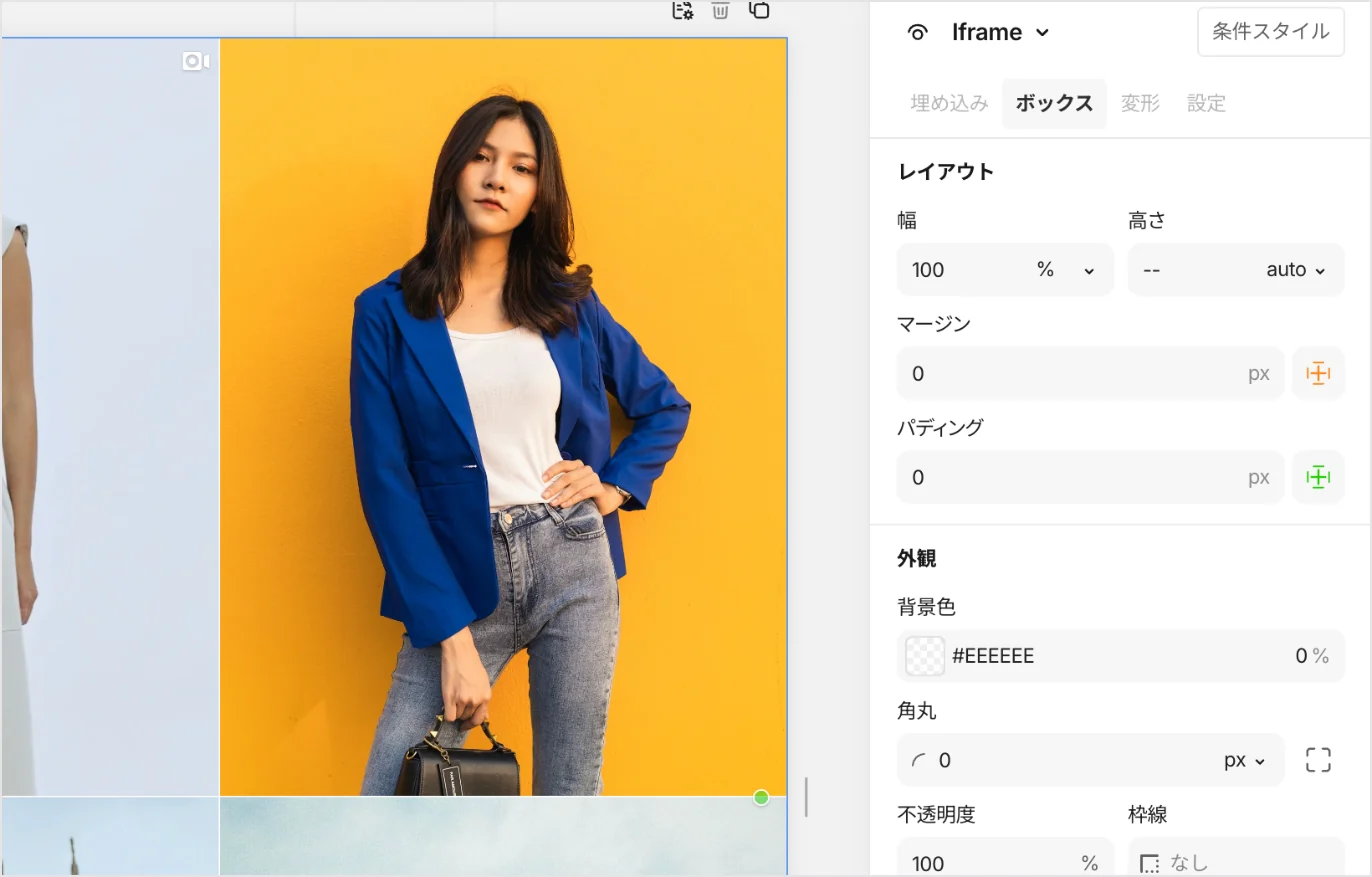Click the padding value input field
Screen dimensions: 1372x877
coord(1089,477)
